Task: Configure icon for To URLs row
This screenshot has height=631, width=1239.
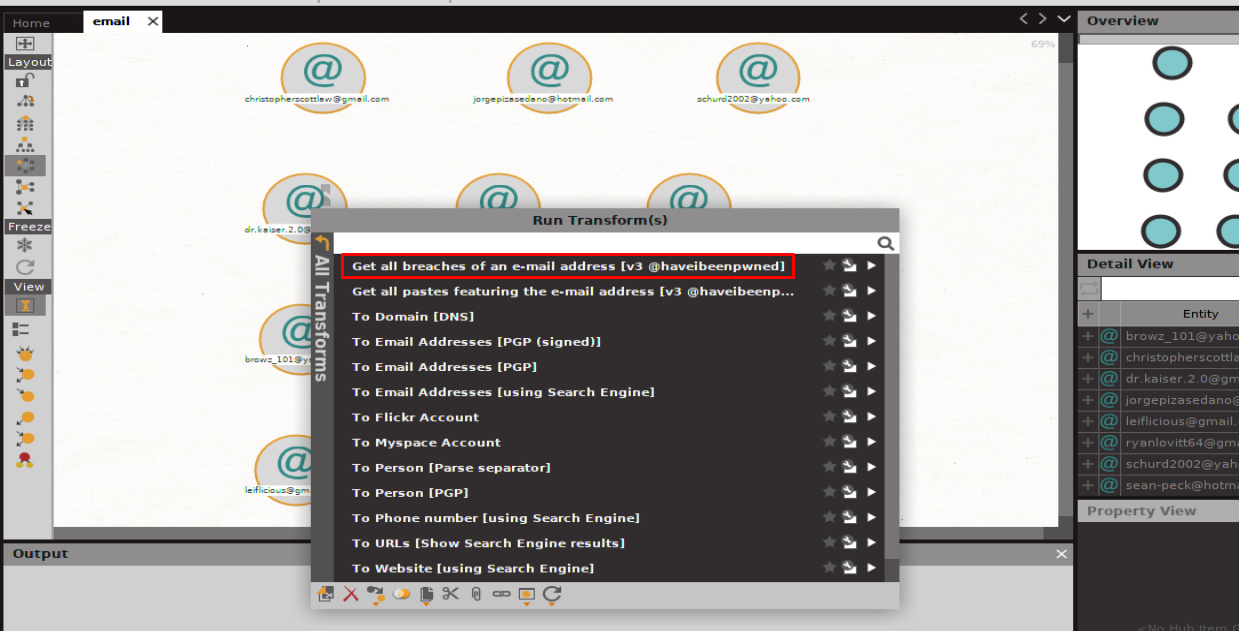Action: point(850,543)
